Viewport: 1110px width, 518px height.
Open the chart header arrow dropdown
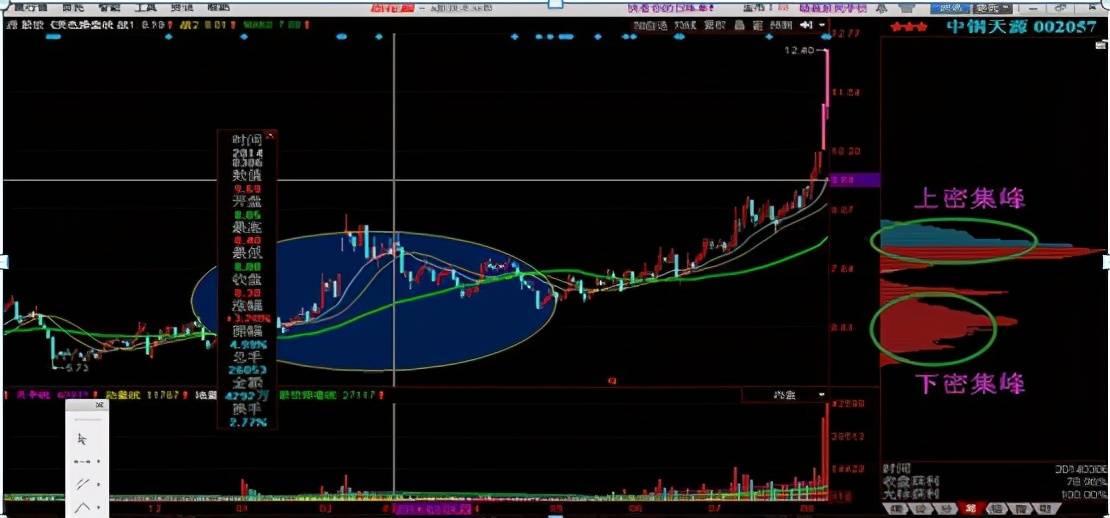pos(823,25)
